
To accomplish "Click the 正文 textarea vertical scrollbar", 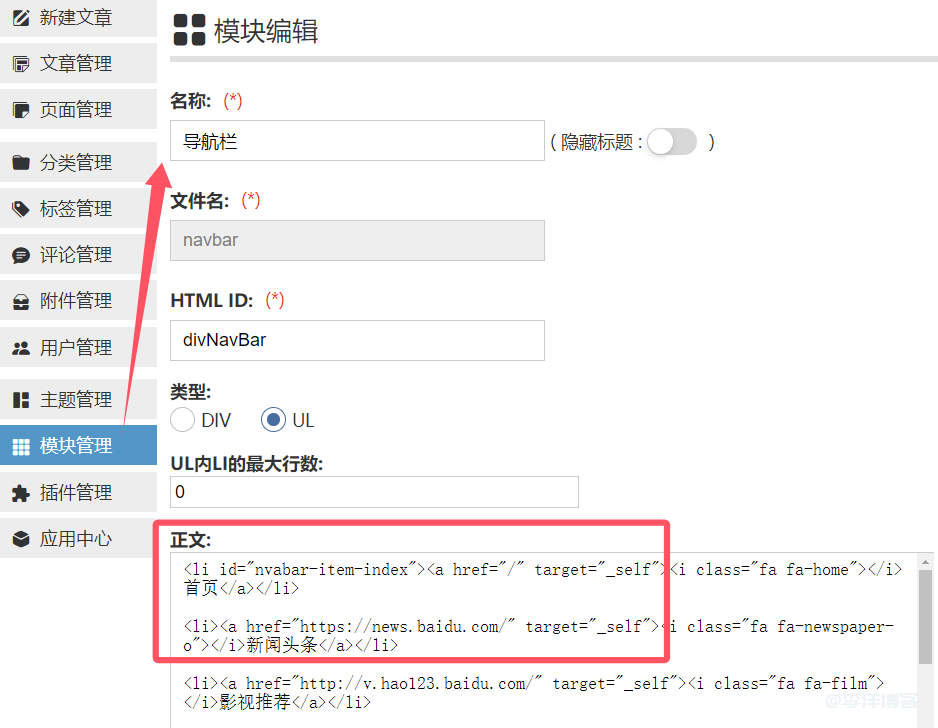I will [x=925, y=620].
